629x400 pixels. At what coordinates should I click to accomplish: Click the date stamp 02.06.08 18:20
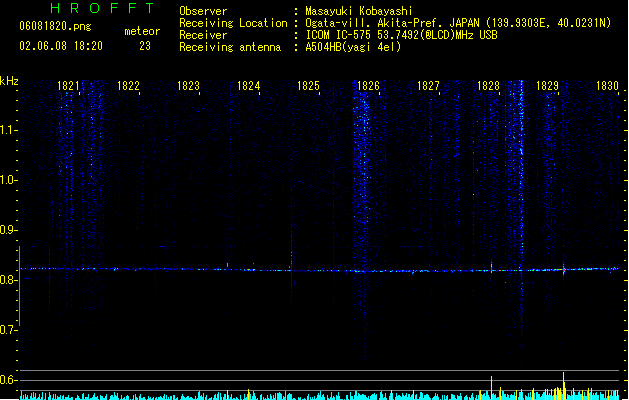61,46
